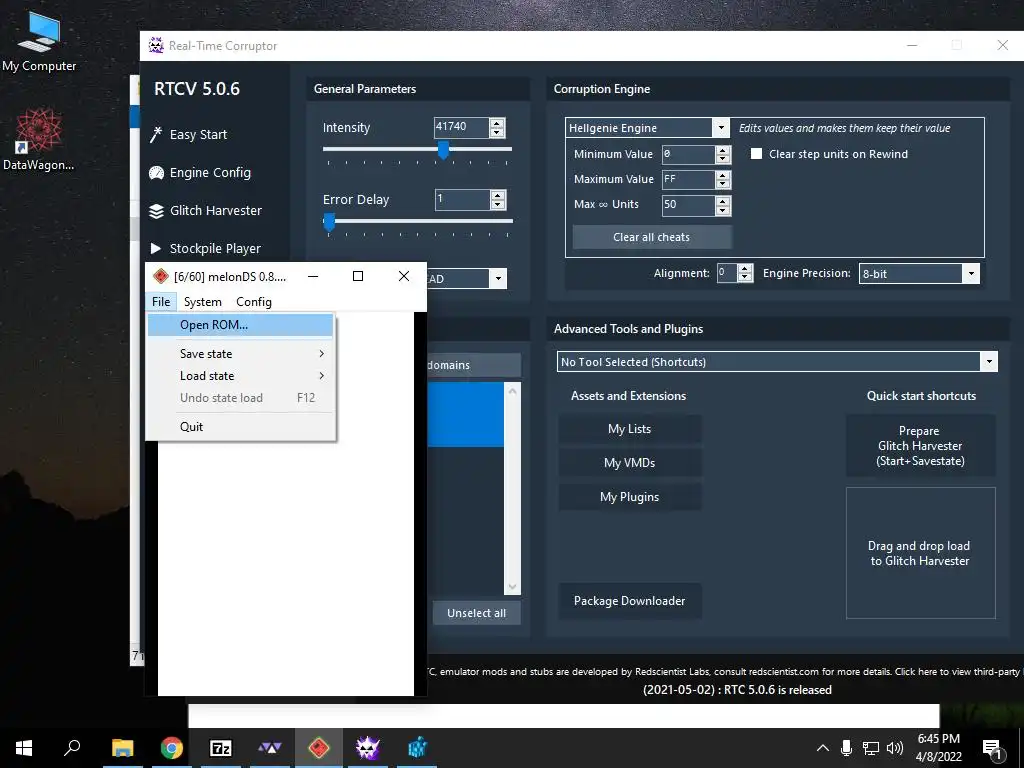Screen dimensions: 1024x768
Task: Open the blue puzzle taskbar app
Action: click(x=417, y=748)
